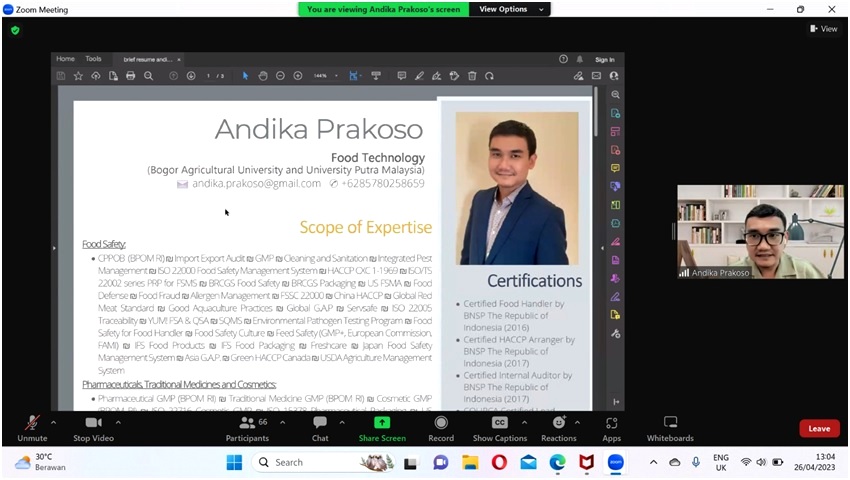Click the PDF document vertical scrollbar
This screenshot has width=850, height=480.
[x=596, y=112]
